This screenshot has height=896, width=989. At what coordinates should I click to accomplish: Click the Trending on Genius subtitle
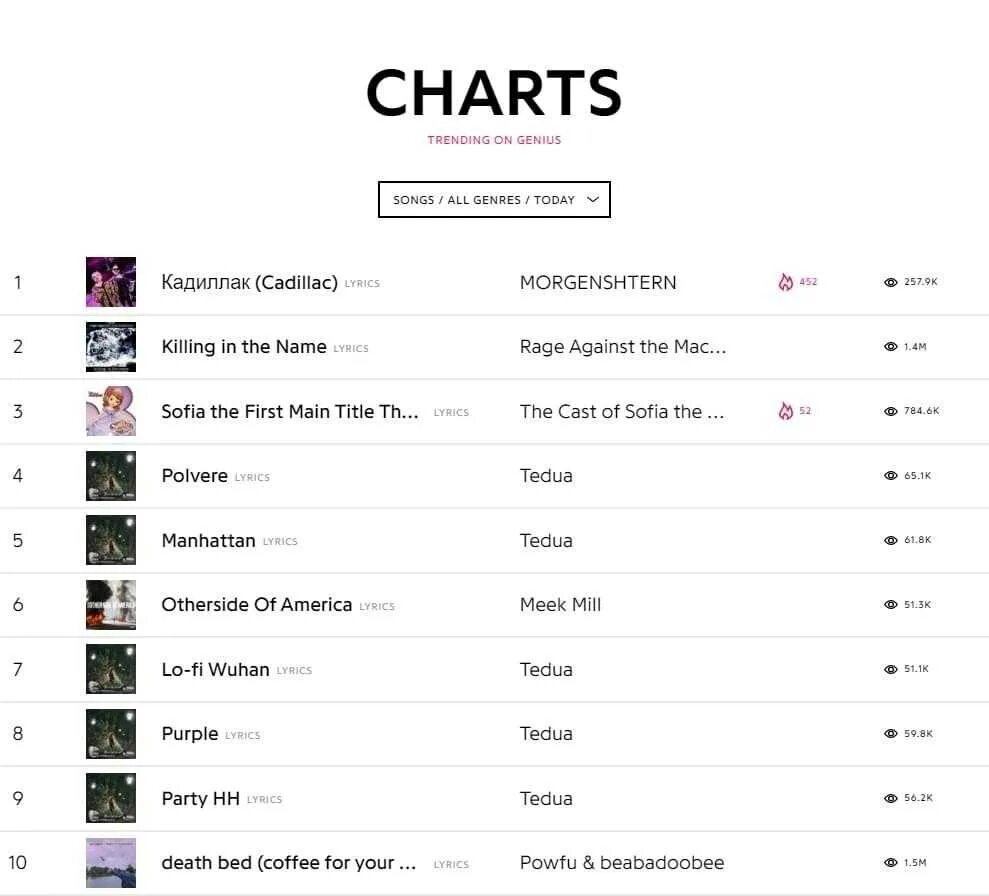(494, 140)
